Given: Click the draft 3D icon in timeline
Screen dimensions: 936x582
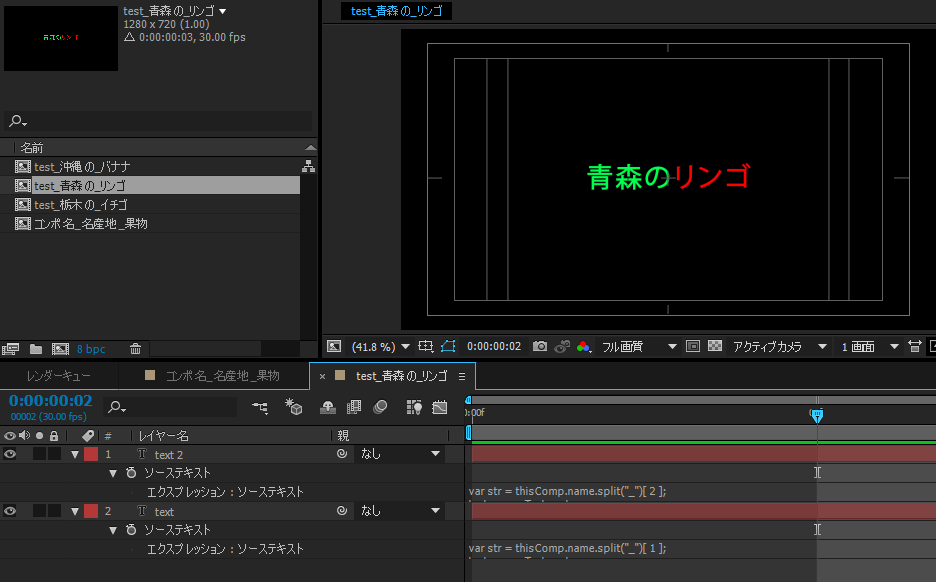Looking at the screenshot, I should tap(294, 407).
